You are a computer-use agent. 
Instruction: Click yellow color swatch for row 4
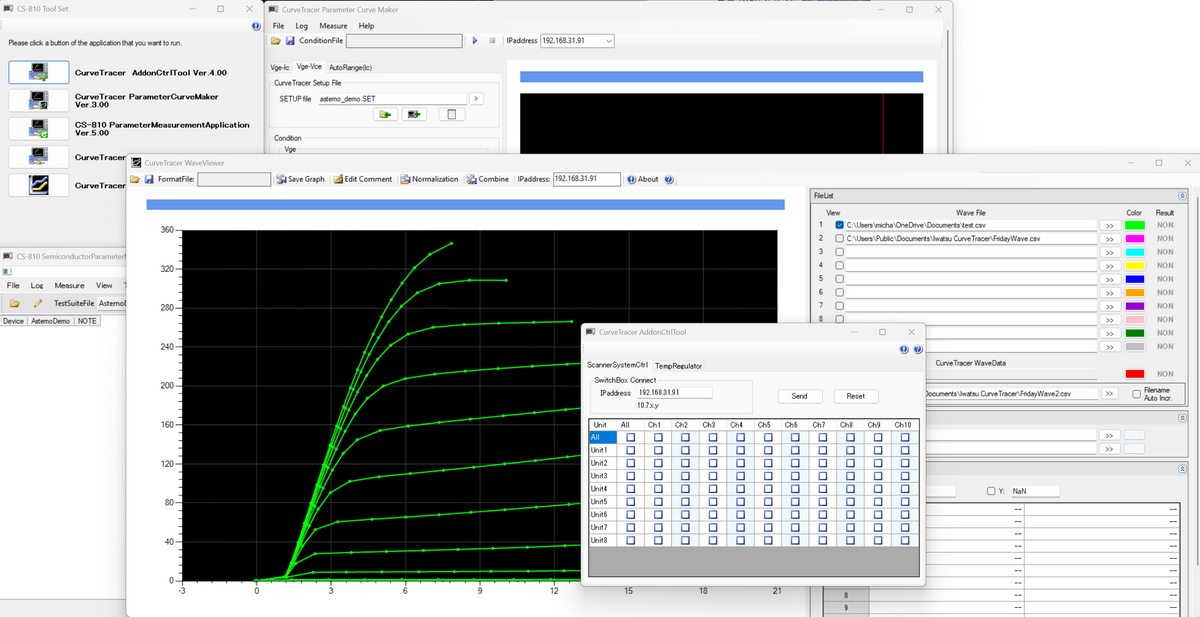tap(1134, 266)
